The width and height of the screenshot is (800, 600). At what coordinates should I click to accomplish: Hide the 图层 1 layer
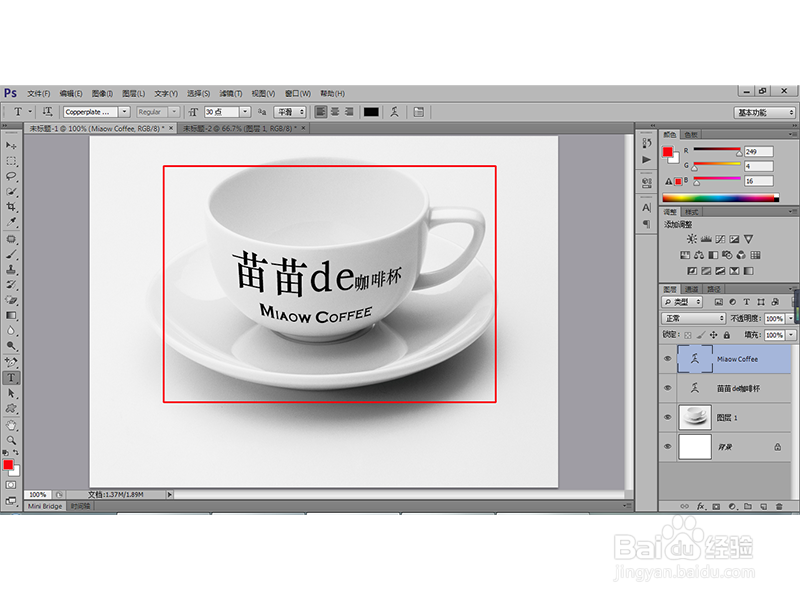[x=668, y=418]
